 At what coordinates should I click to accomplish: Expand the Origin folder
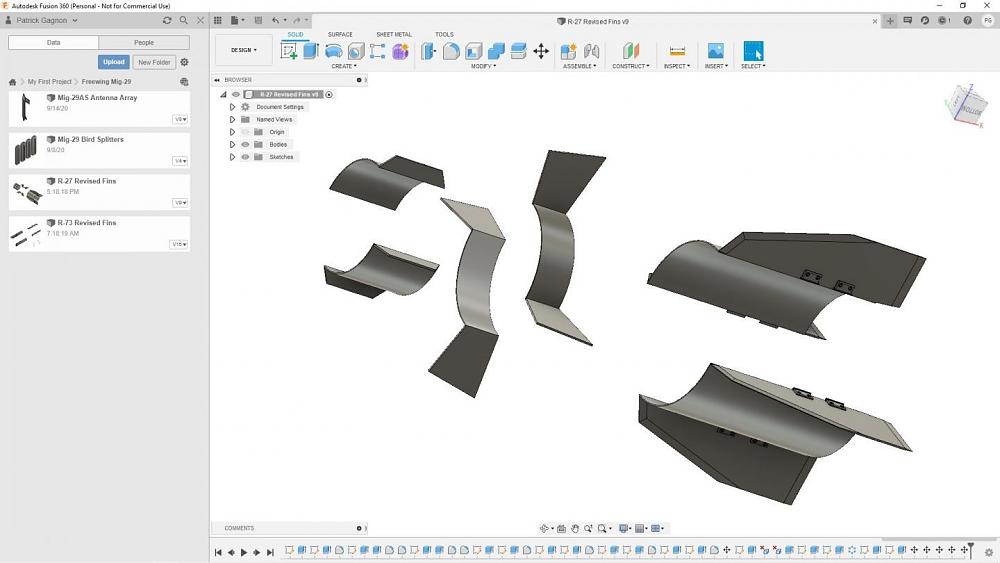[232, 132]
